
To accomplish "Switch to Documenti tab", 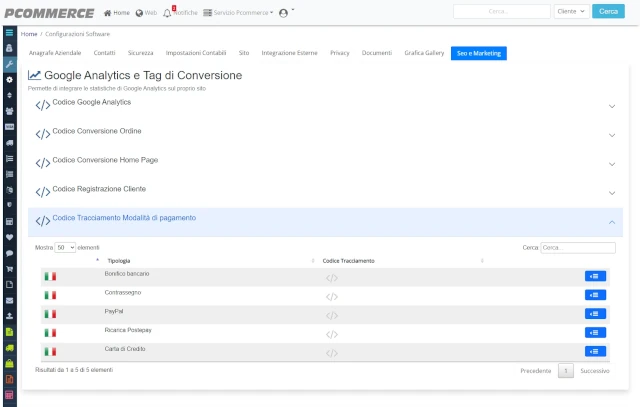I will click(x=377, y=53).
